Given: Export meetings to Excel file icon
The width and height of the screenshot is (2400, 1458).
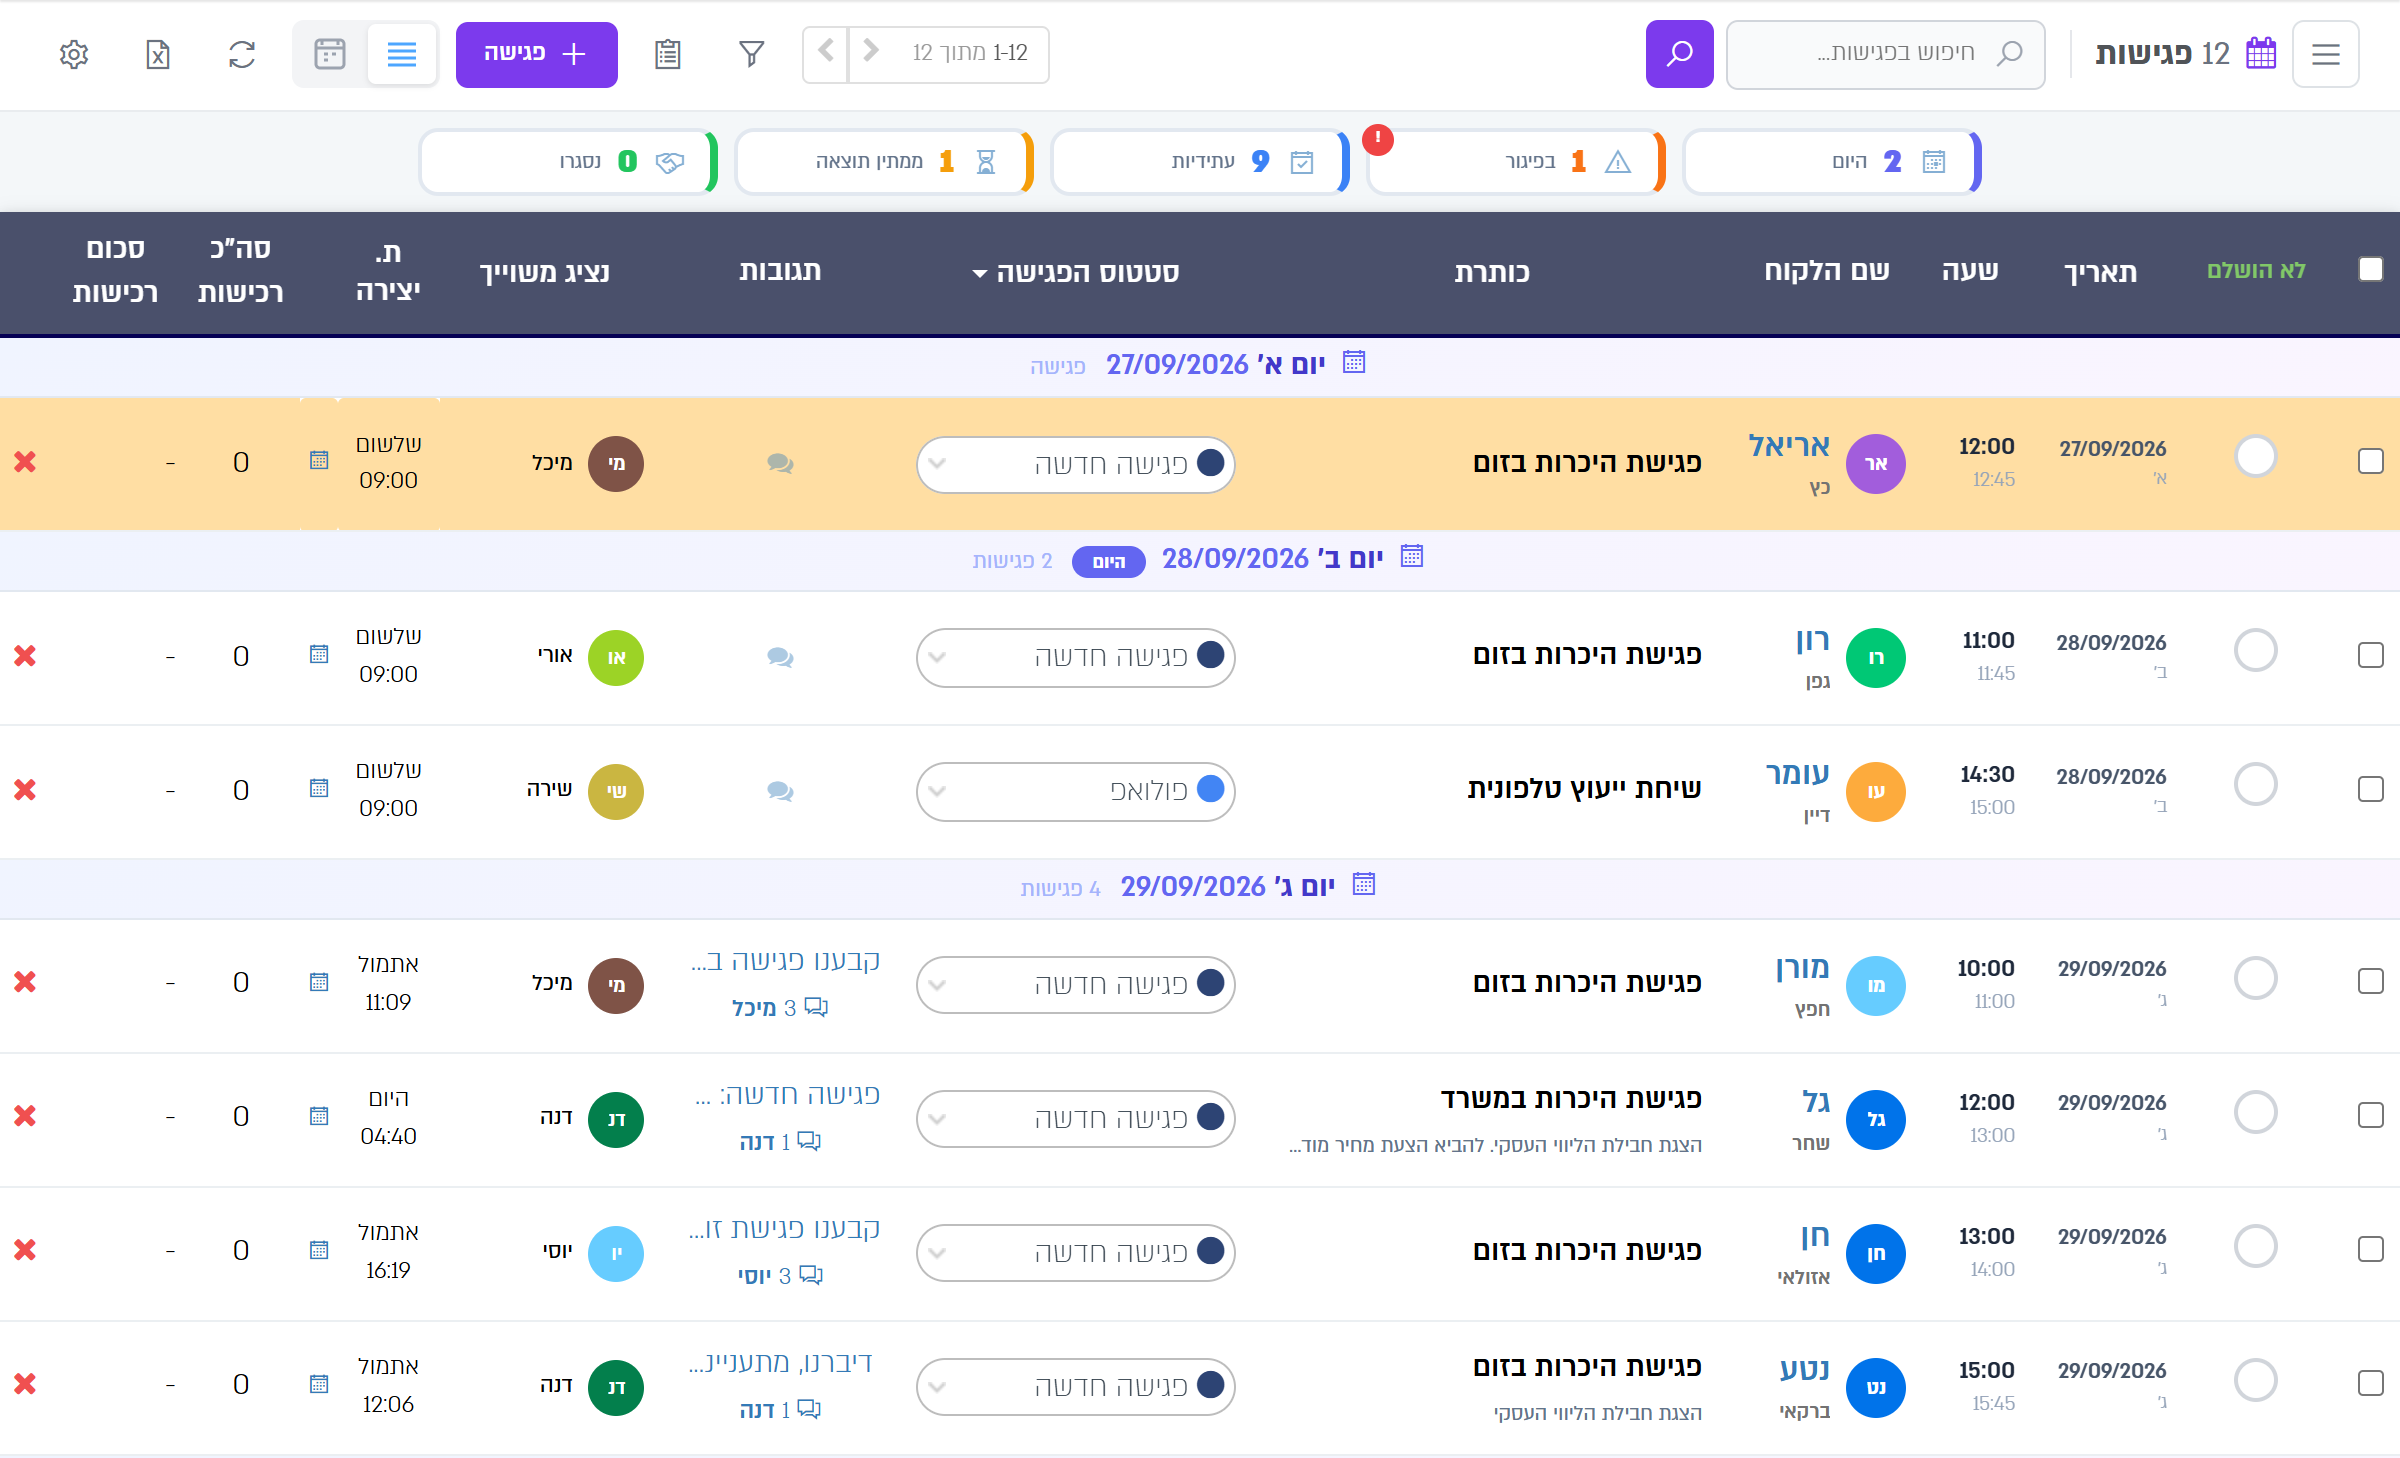Looking at the screenshot, I should (x=158, y=54).
